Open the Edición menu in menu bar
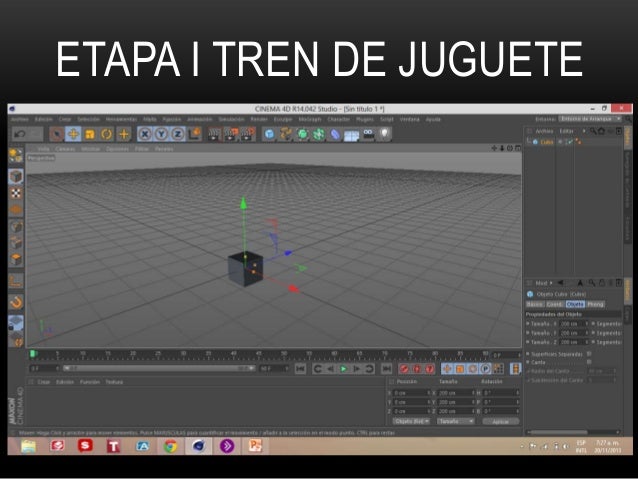638x479 pixels. [x=44, y=119]
